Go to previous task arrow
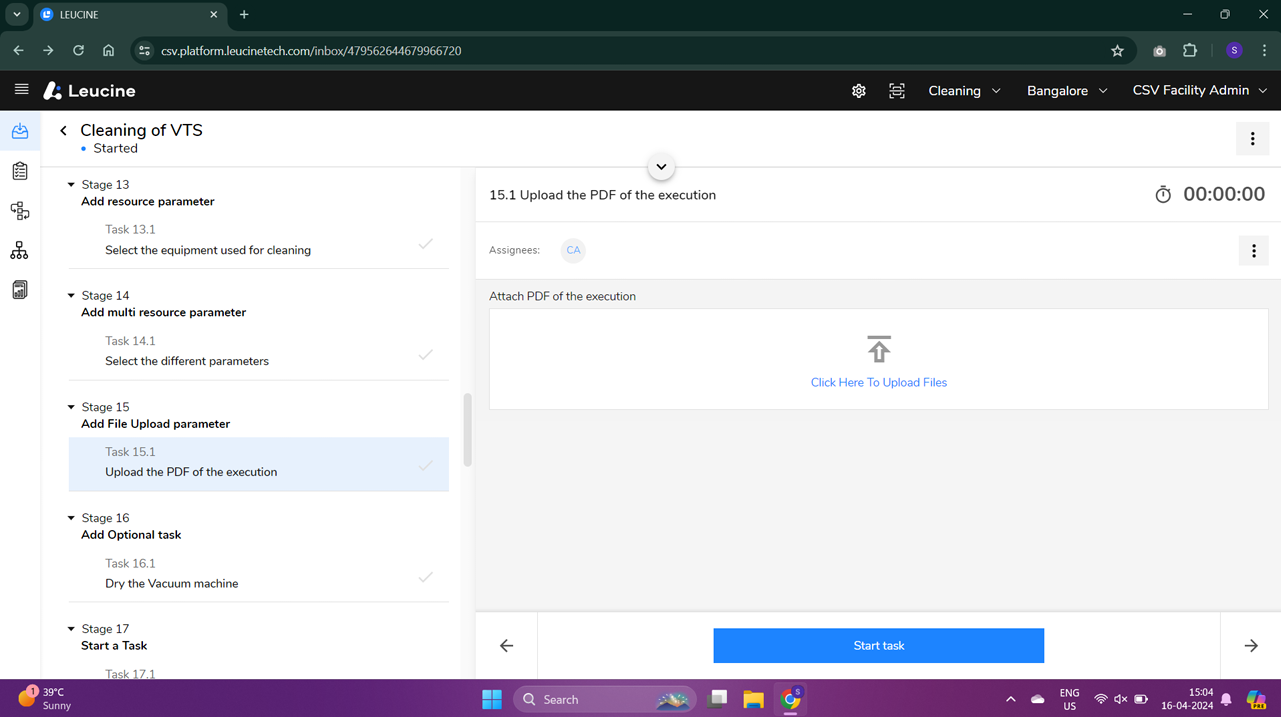Image resolution: width=1281 pixels, height=717 pixels. pyautogui.click(x=507, y=646)
